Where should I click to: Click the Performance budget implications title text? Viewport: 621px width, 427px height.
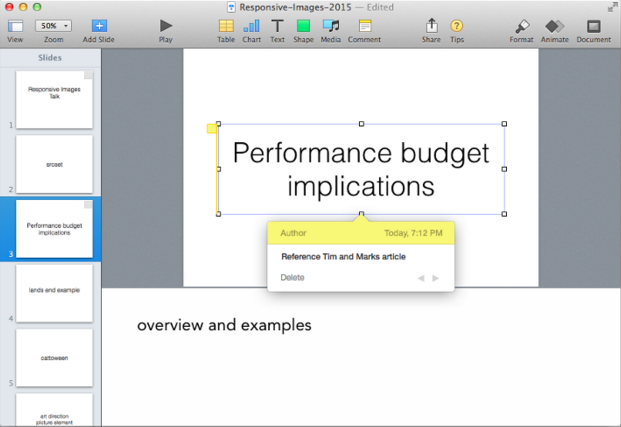(361, 169)
